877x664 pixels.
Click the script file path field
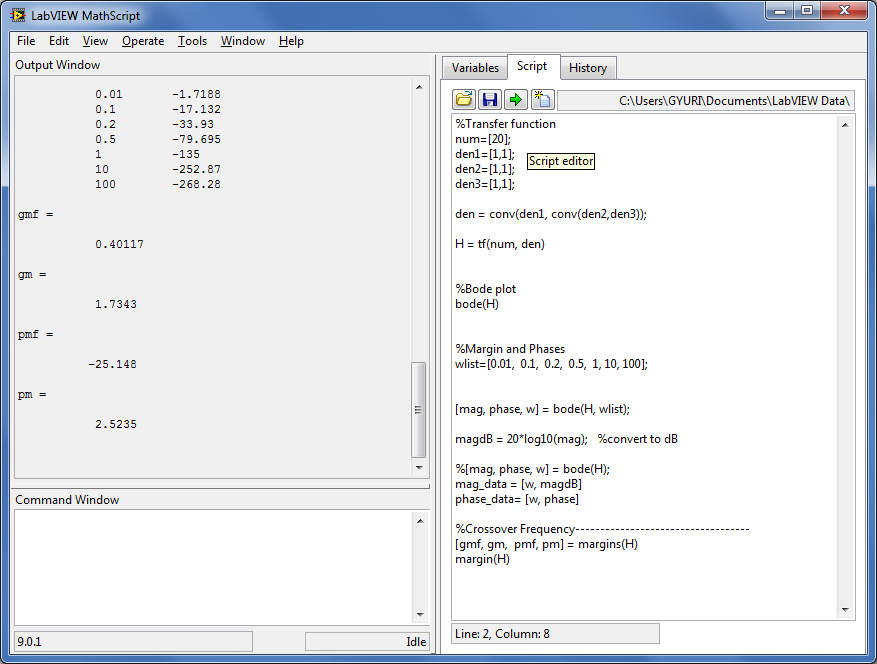point(706,101)
